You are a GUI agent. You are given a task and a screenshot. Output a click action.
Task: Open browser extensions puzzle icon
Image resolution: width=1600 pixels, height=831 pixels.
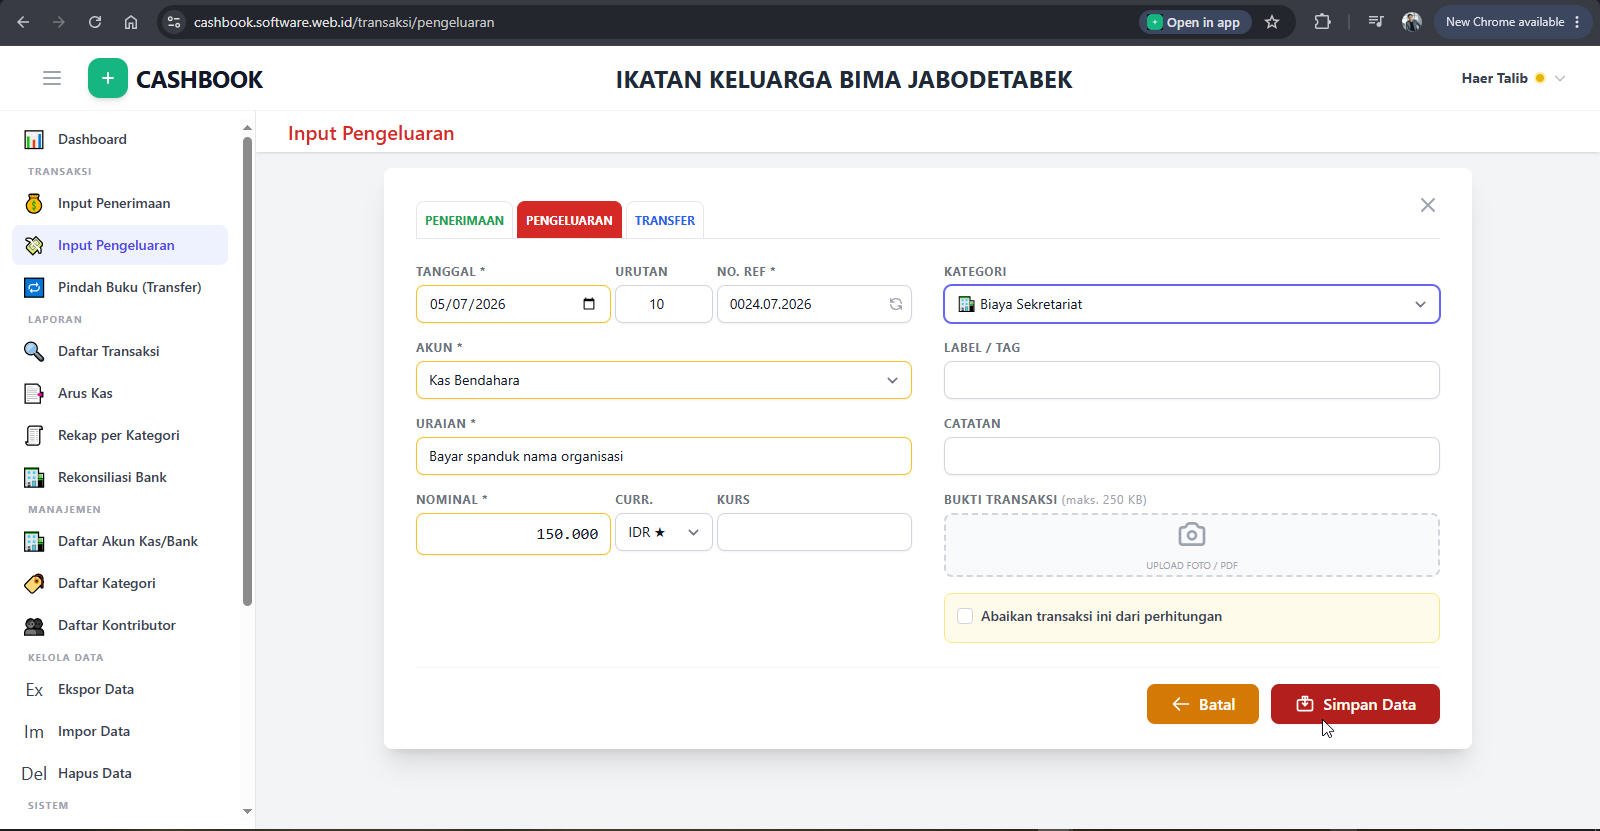[1323, 22]
